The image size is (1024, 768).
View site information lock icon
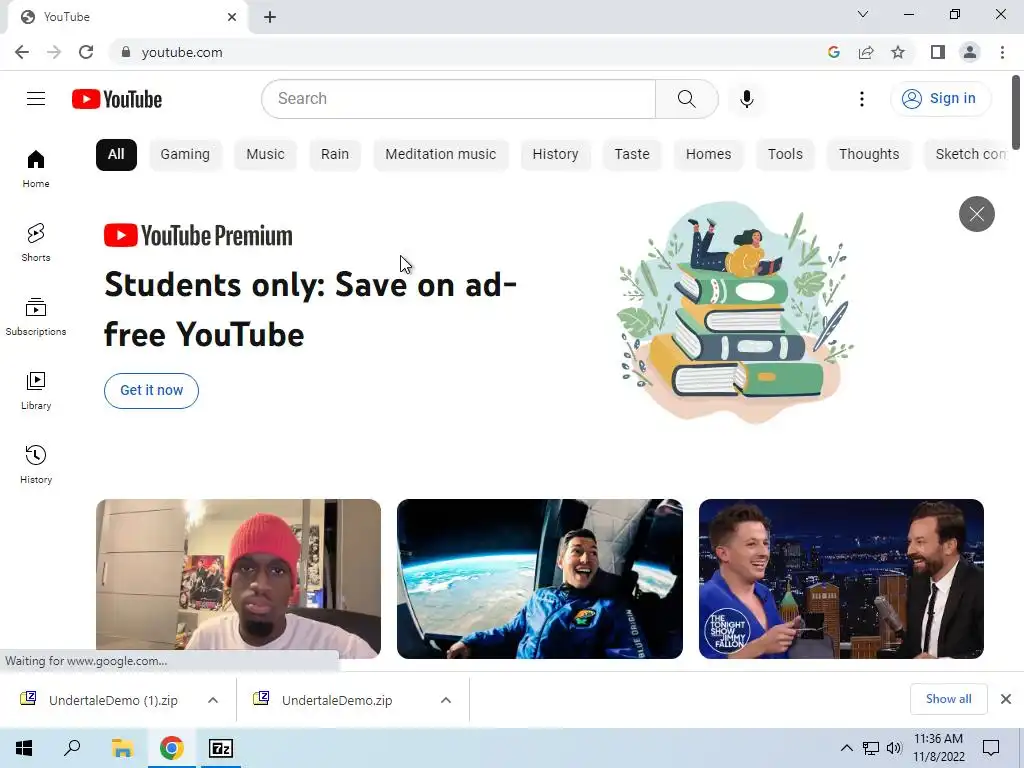[125, 52]
